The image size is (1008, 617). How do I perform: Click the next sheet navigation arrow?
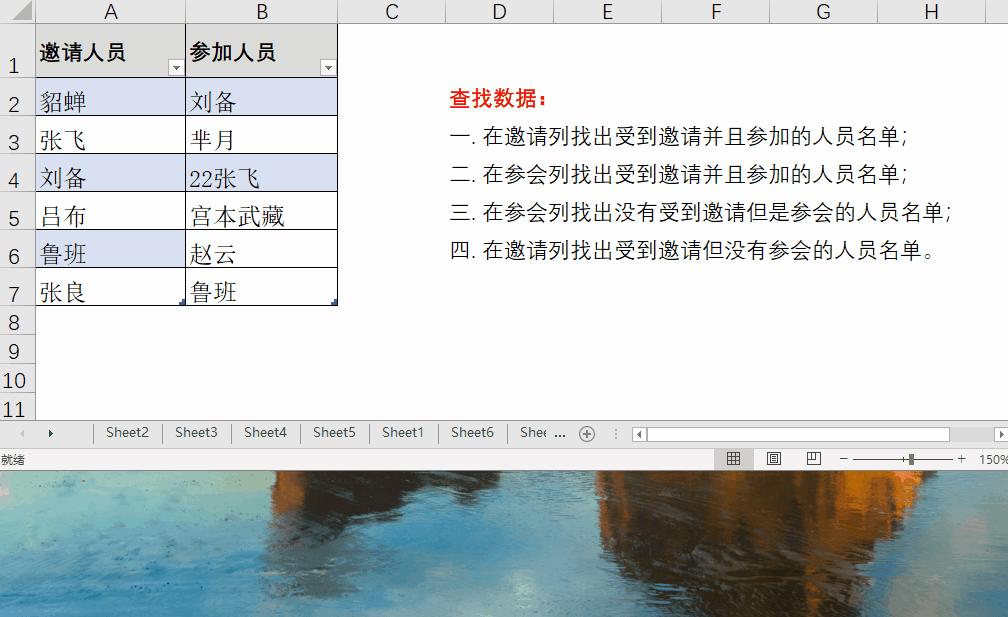(49, 433)
